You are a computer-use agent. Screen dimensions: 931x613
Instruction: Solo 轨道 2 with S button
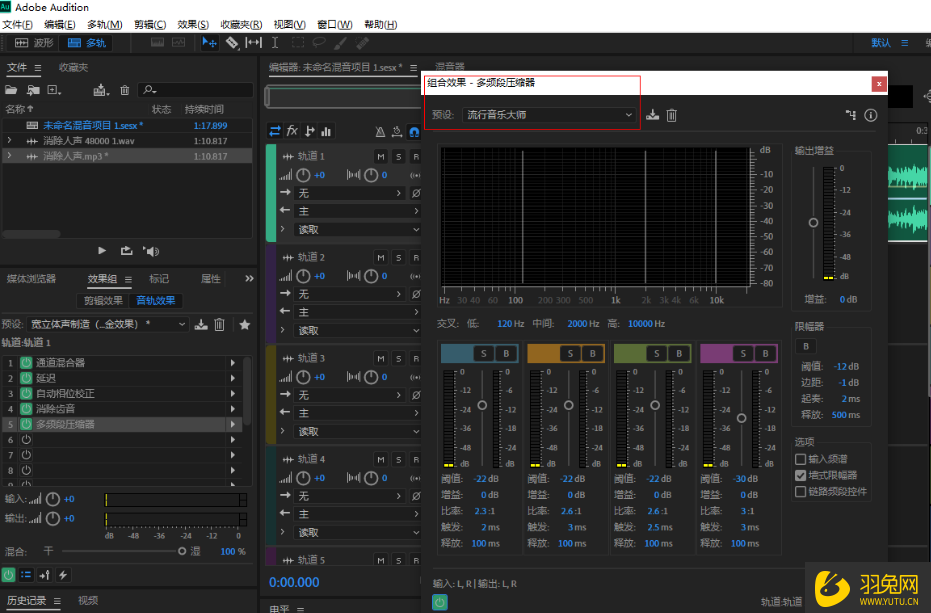[398, 258]
